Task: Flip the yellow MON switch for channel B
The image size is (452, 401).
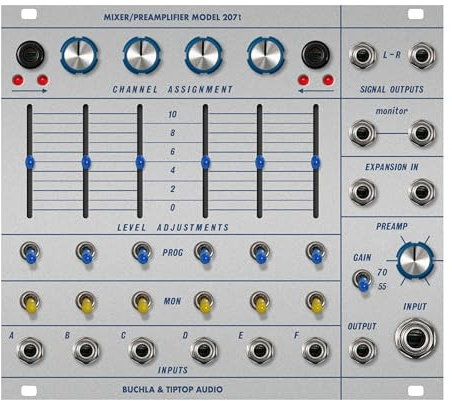Action: [x=86, y=302]
